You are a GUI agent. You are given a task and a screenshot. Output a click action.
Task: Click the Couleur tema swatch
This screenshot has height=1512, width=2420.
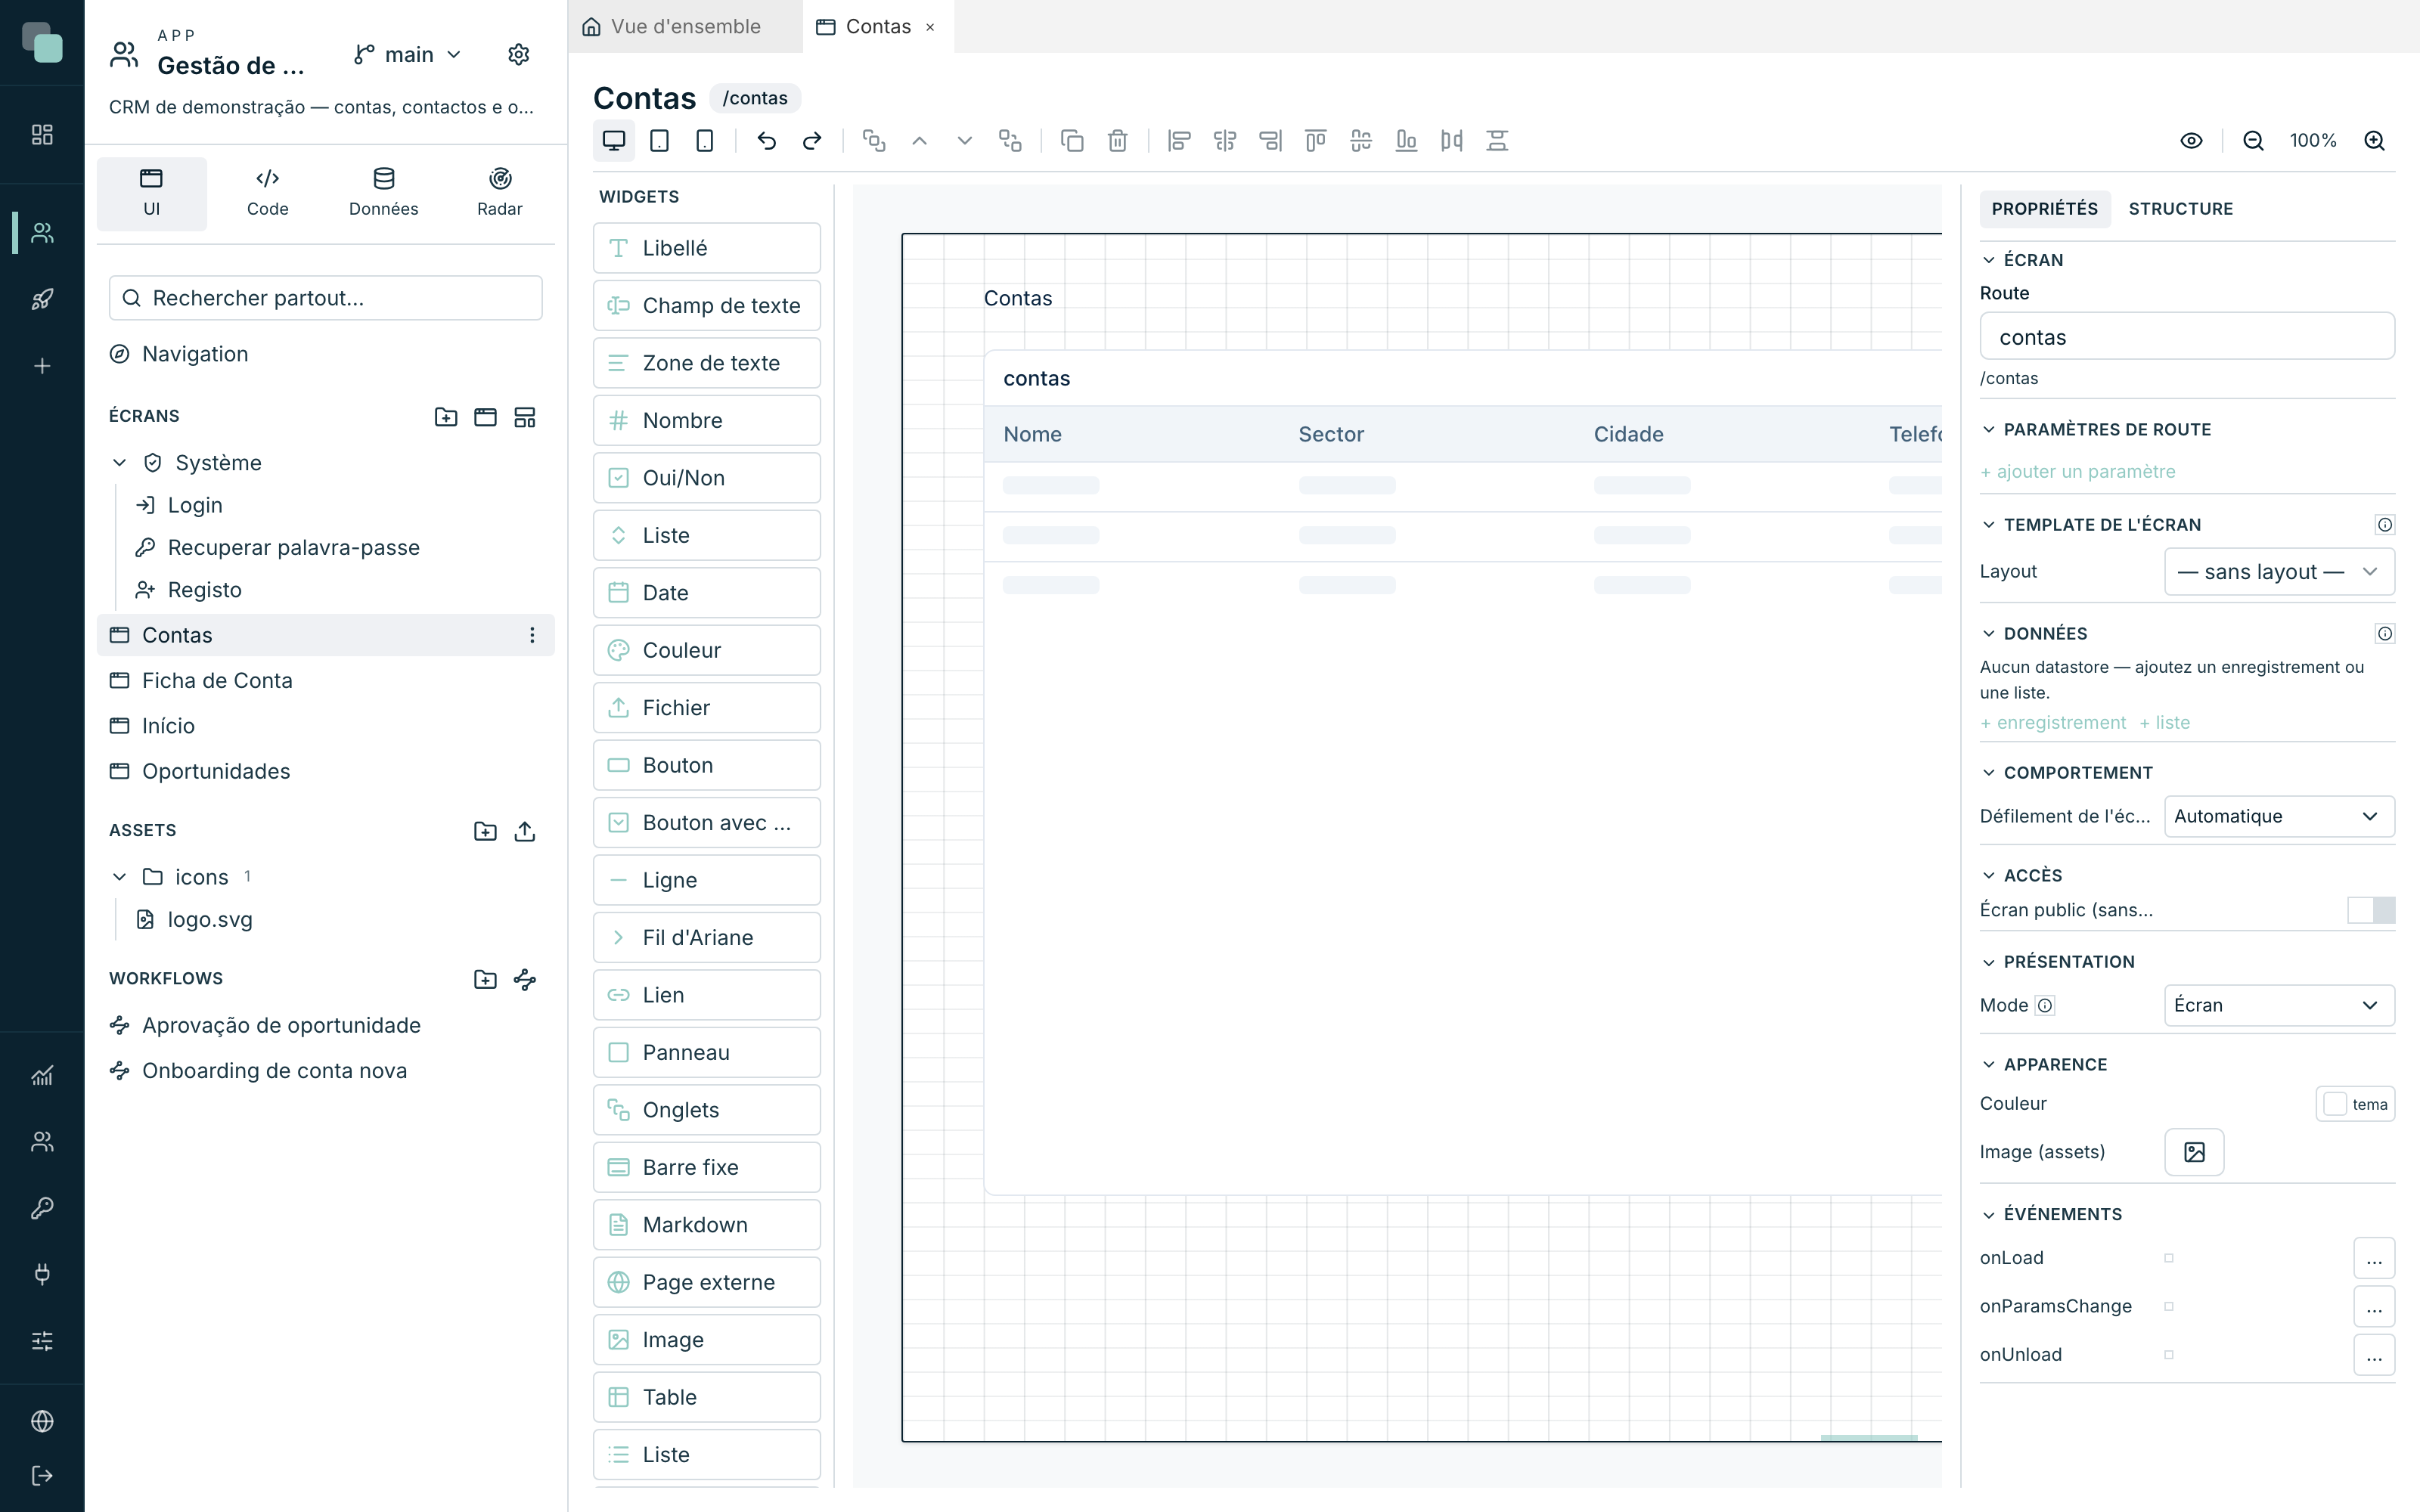[2355, 1104]
